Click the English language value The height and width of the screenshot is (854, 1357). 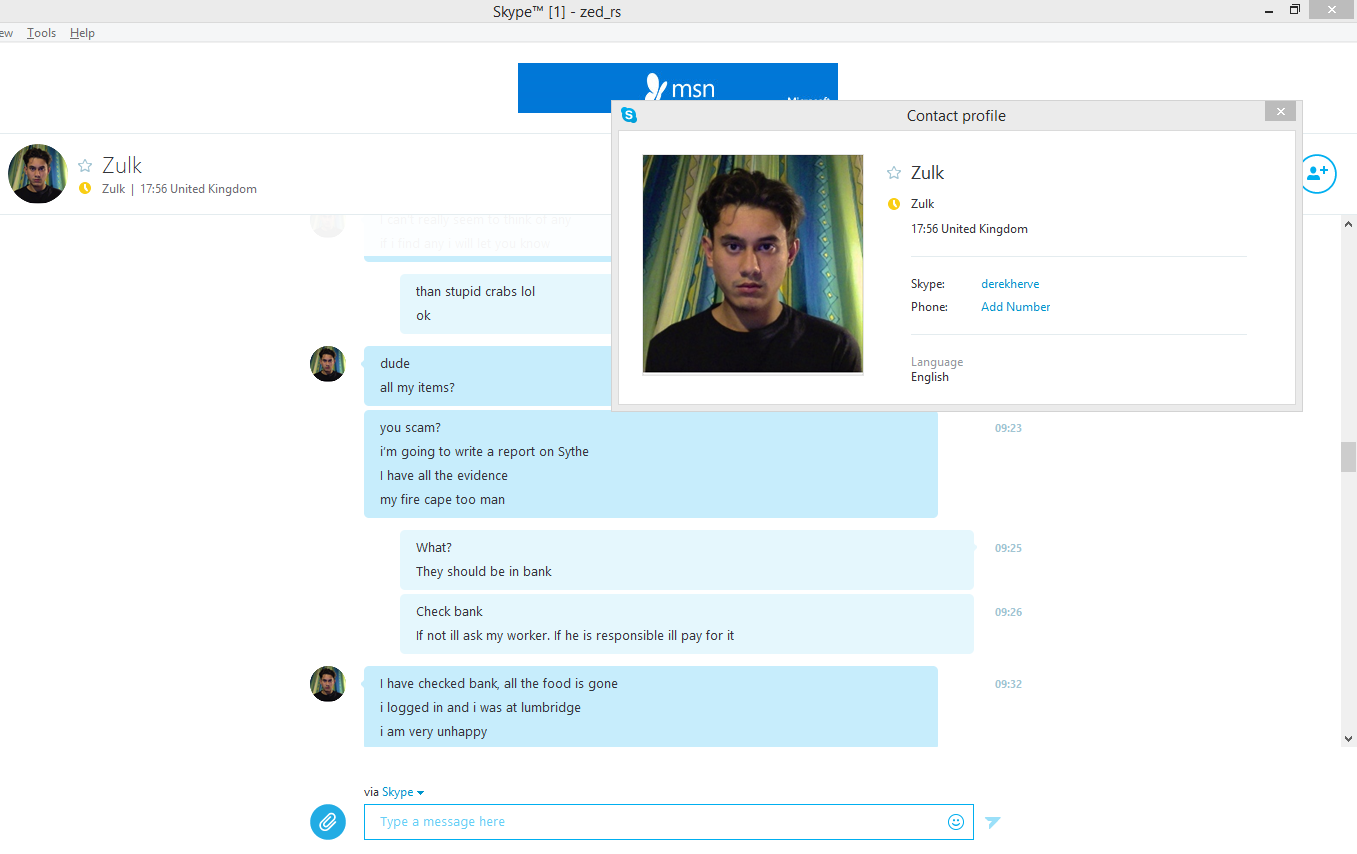[930, 377]
